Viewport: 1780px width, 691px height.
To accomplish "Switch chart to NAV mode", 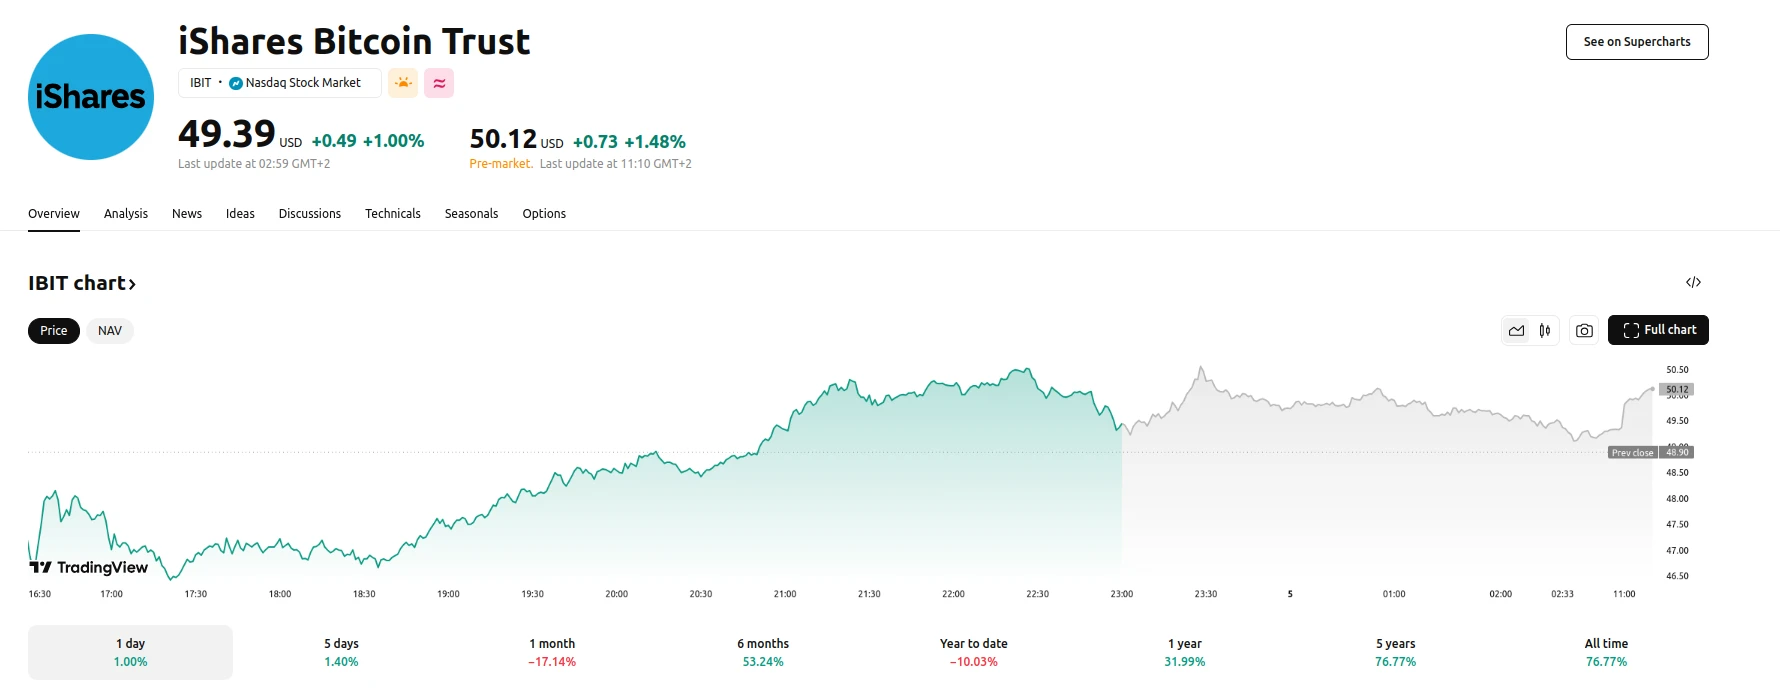I will click(x=110, y=331).
